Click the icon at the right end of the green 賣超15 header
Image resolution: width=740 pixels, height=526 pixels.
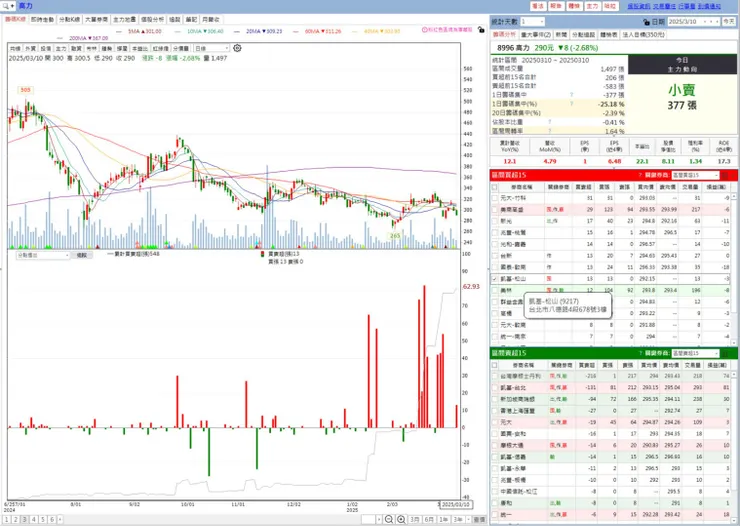click(725, 353)
